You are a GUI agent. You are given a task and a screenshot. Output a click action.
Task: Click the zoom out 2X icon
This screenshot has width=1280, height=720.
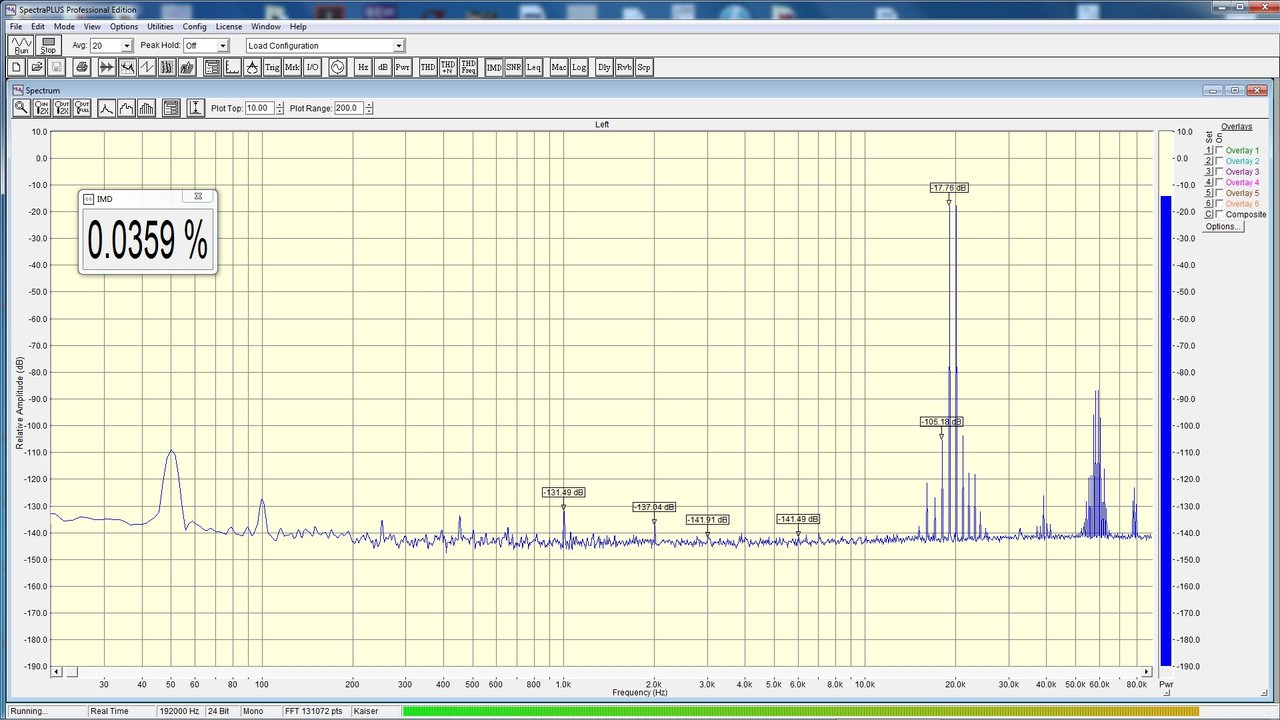[63, 108]
